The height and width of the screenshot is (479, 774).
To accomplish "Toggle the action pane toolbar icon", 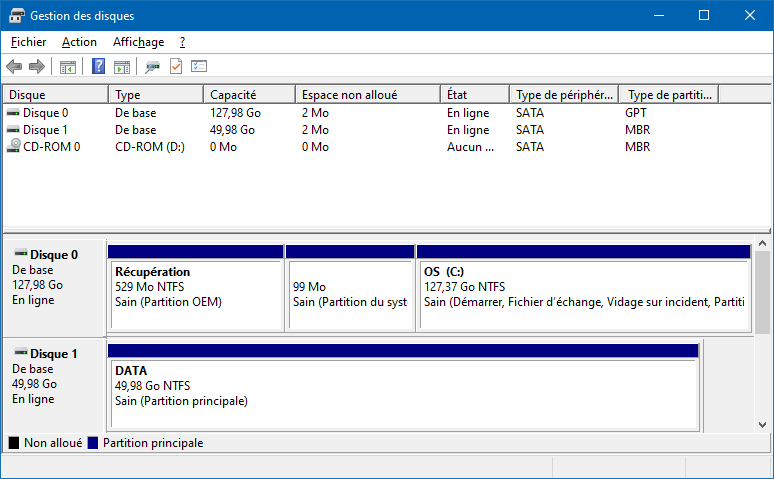I will (122, 67).
